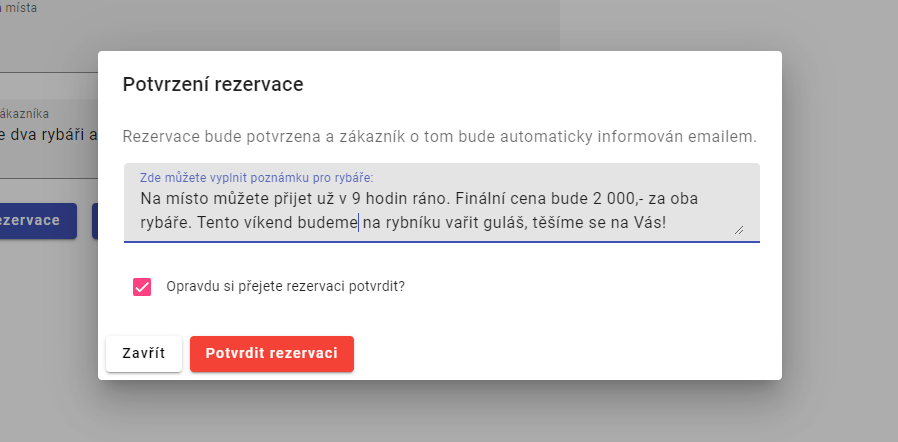
Task: Toggle the reservation confirmation checkbox
Action: click(x=141, y=286)
